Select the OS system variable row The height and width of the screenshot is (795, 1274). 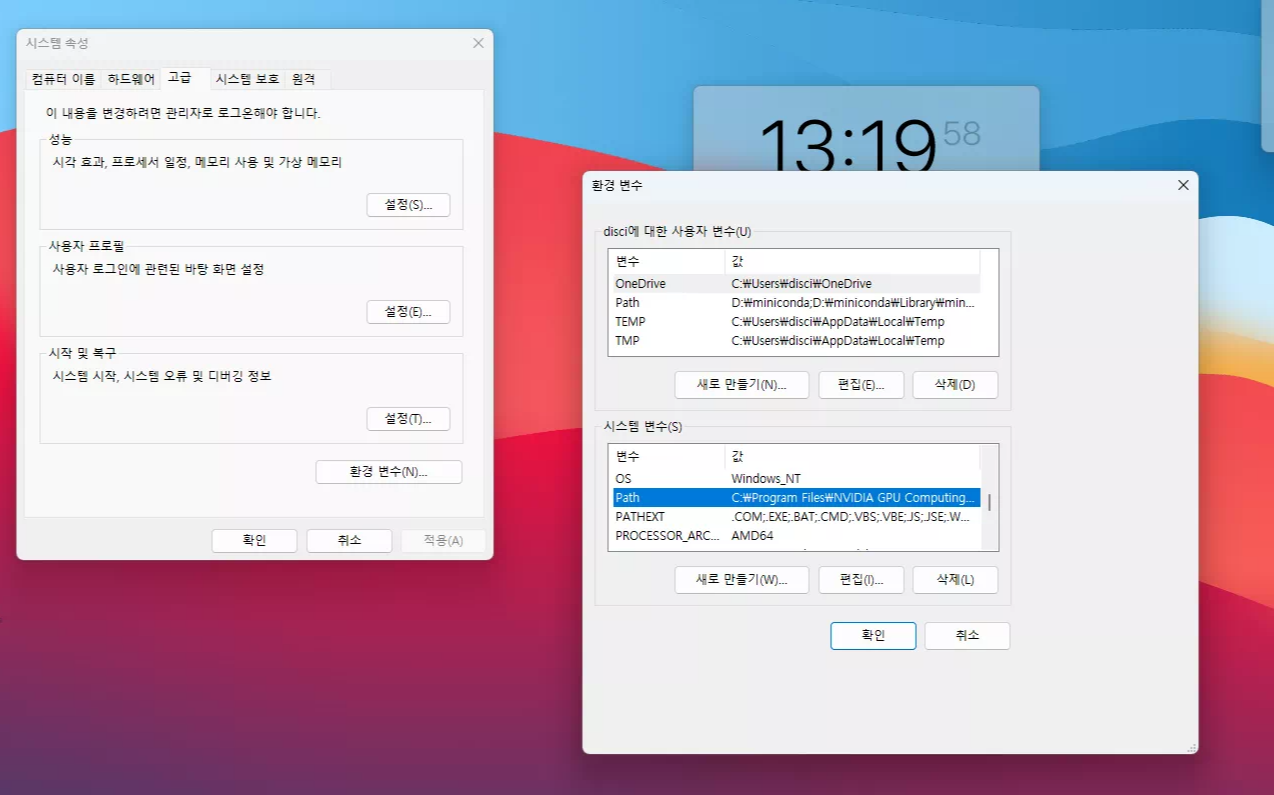[700, 478]
